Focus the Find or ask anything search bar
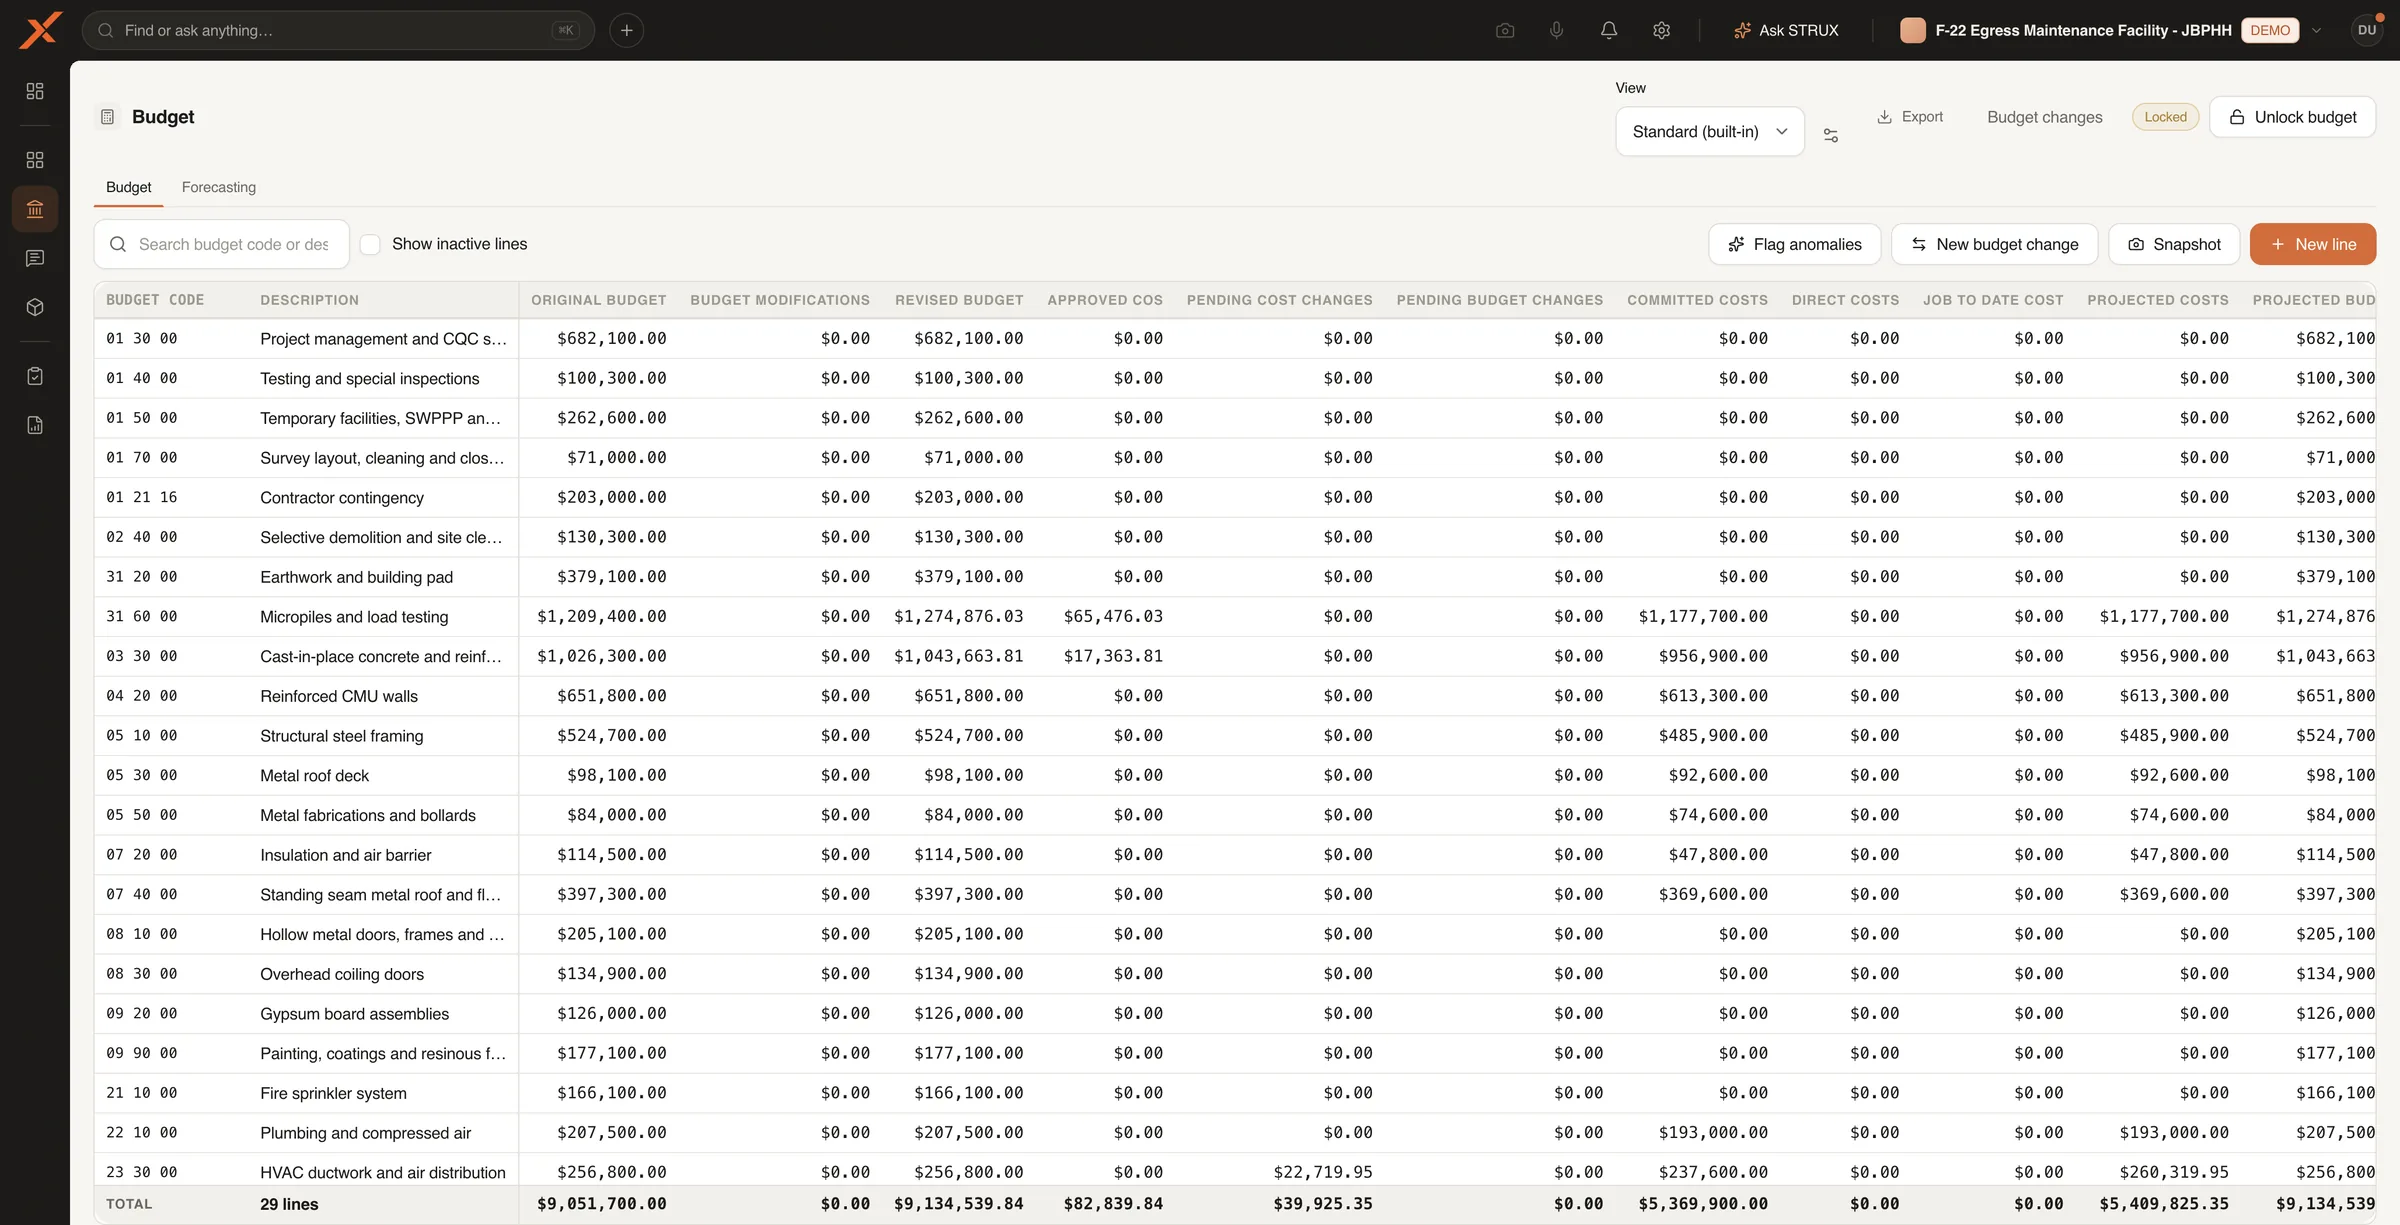 pyautogui.click(x=338, y=30)
